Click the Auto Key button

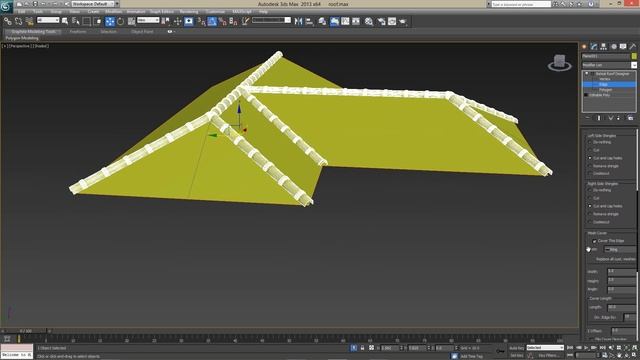pos(516,348)
